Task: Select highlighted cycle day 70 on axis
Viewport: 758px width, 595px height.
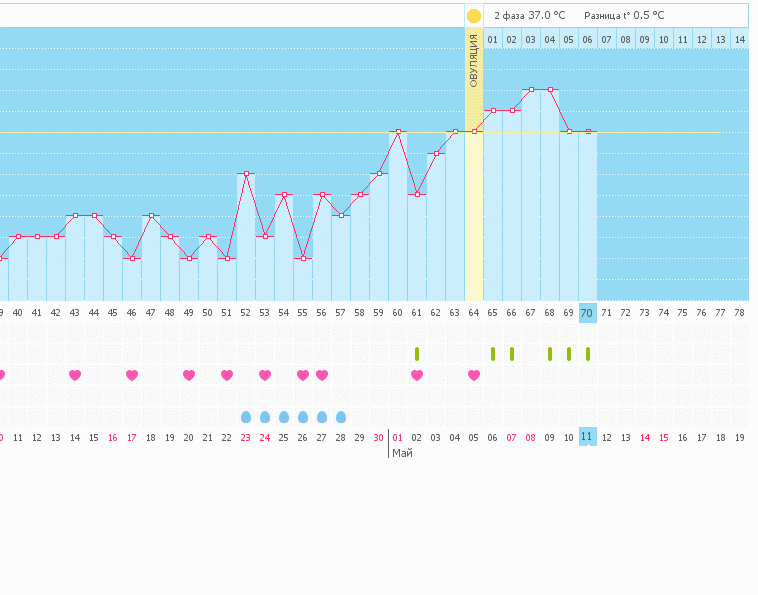Action: click(588, 313)
